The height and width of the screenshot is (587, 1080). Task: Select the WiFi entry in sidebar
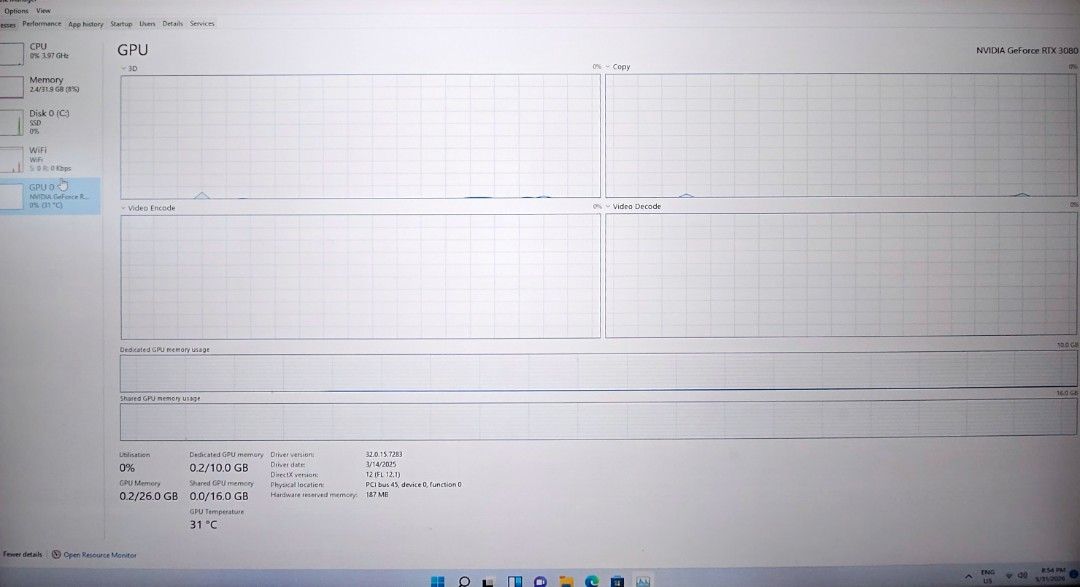[50, 159]
